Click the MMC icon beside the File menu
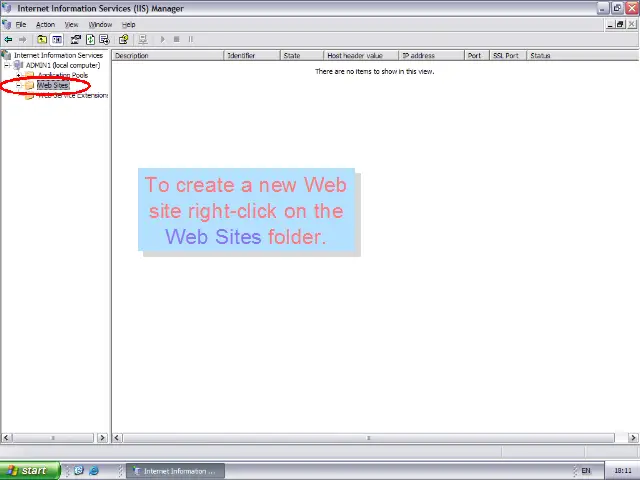The width and height of the screenshot is (640, 480). point(7,24)
